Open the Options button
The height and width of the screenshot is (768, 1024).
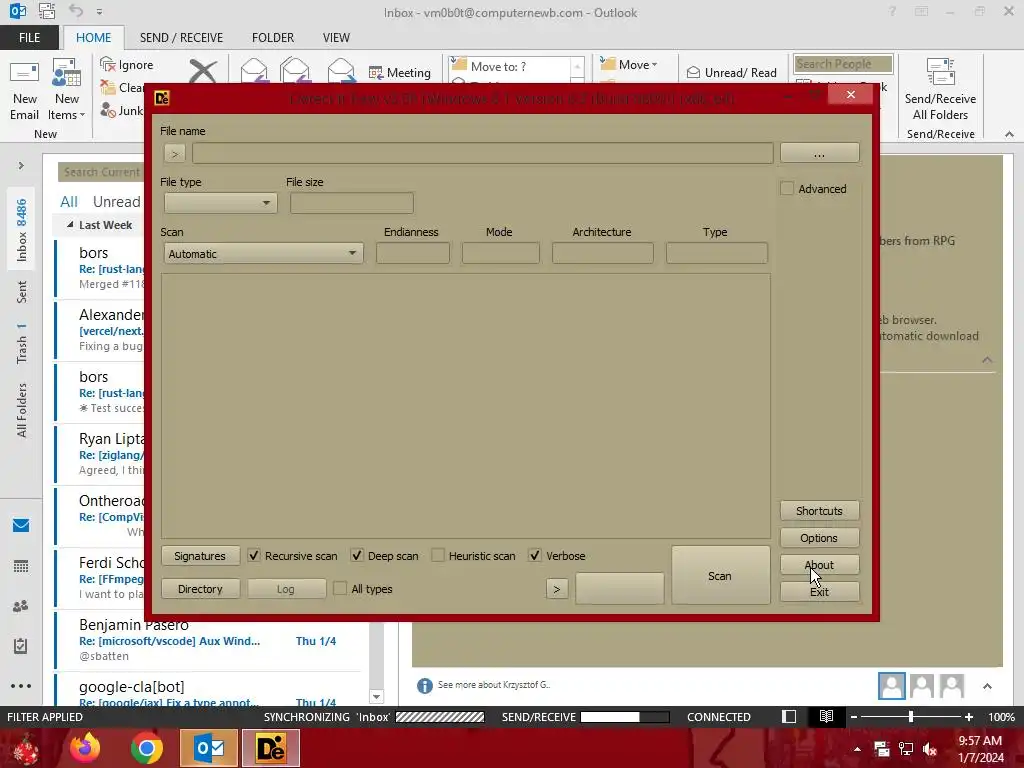[x=819, y=537]
